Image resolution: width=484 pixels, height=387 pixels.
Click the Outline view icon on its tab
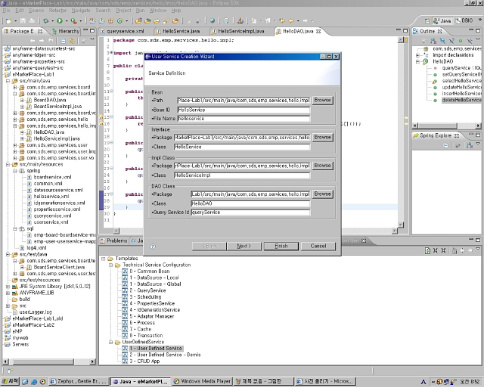click(415, 31)
